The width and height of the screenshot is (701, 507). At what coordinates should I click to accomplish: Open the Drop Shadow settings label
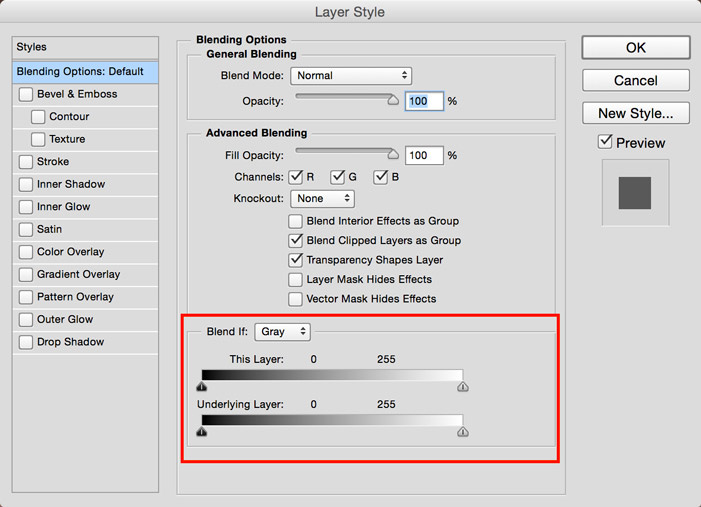pos(70,342)
